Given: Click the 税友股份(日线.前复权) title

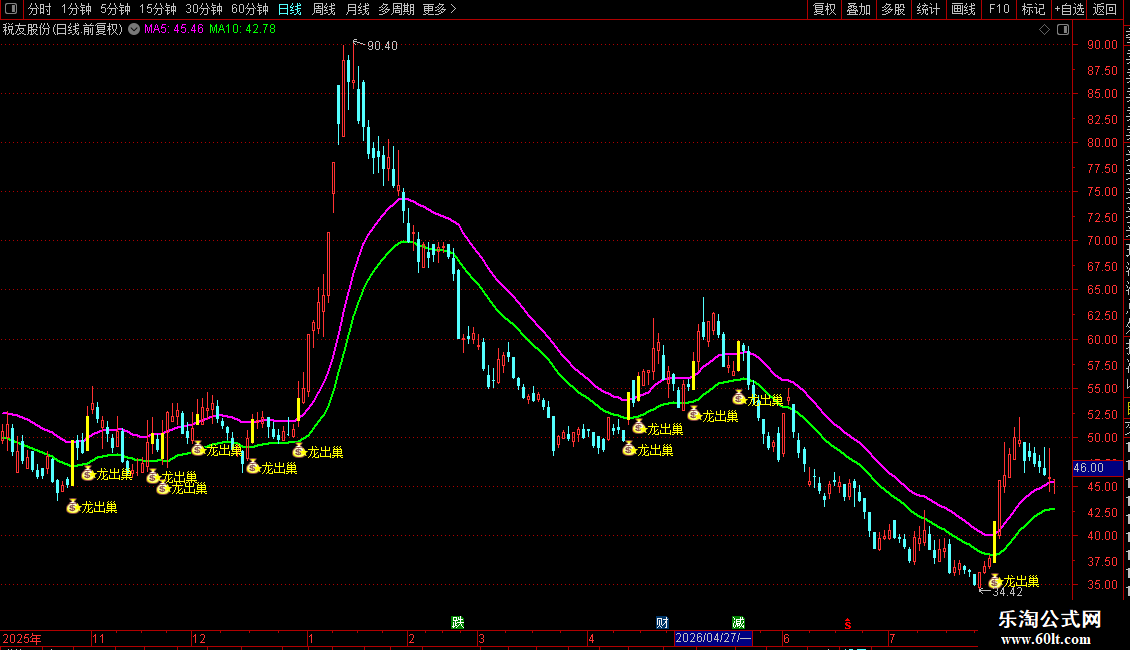Looking at the screenshot, I should pos(63,29).
